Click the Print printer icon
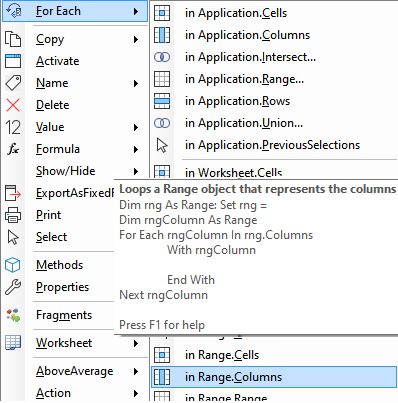The height and width of the screenshot is (403, 398). point(13,215)
